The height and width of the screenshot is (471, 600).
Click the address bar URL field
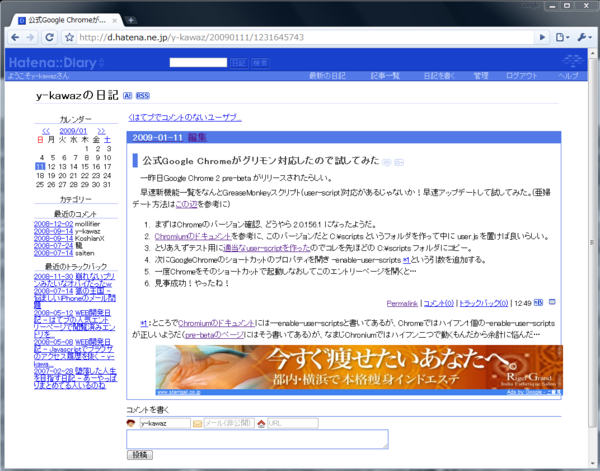point(304,37)
